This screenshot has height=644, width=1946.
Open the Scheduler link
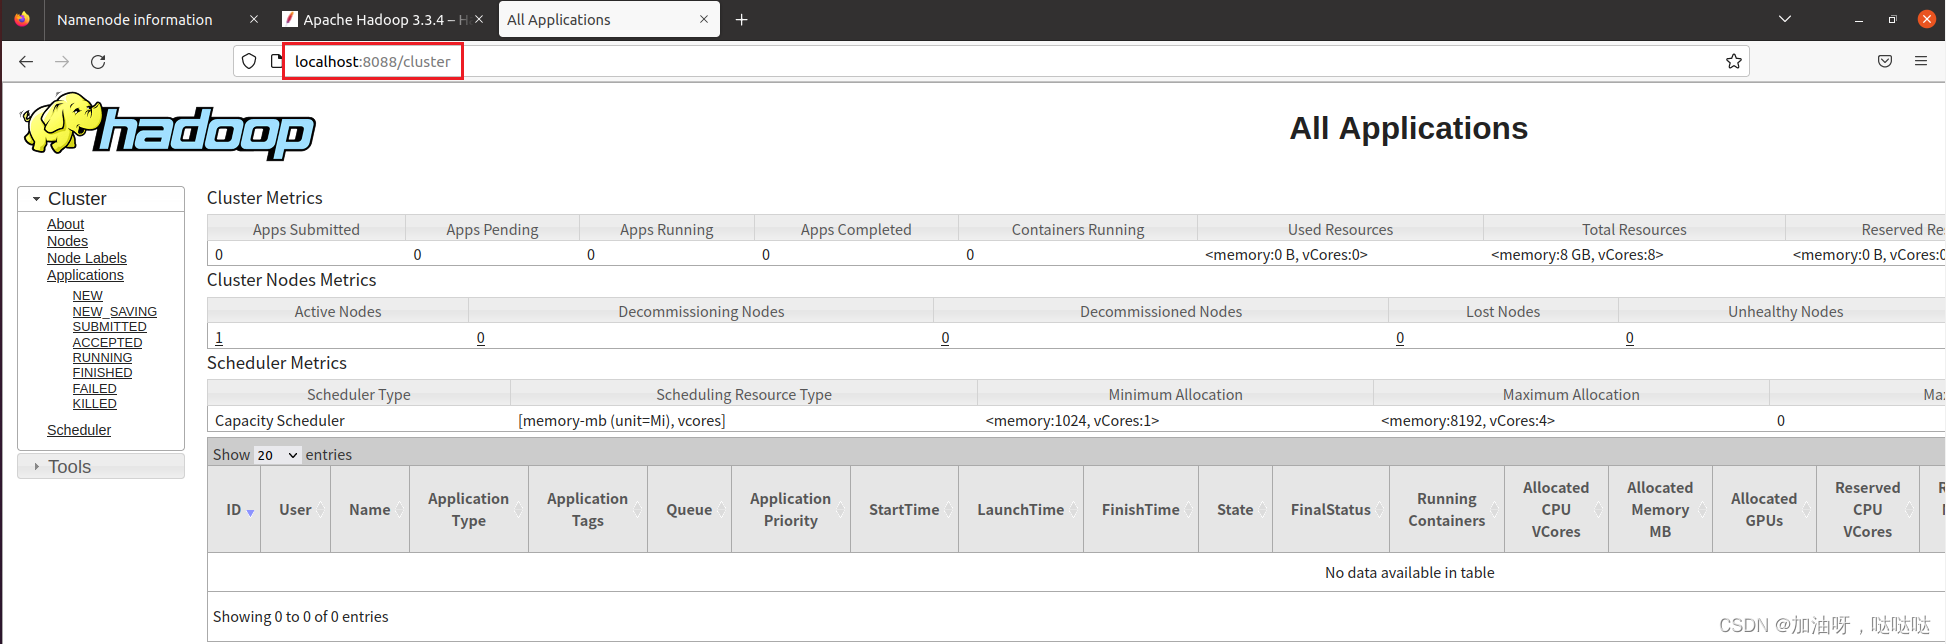(79, 430)
